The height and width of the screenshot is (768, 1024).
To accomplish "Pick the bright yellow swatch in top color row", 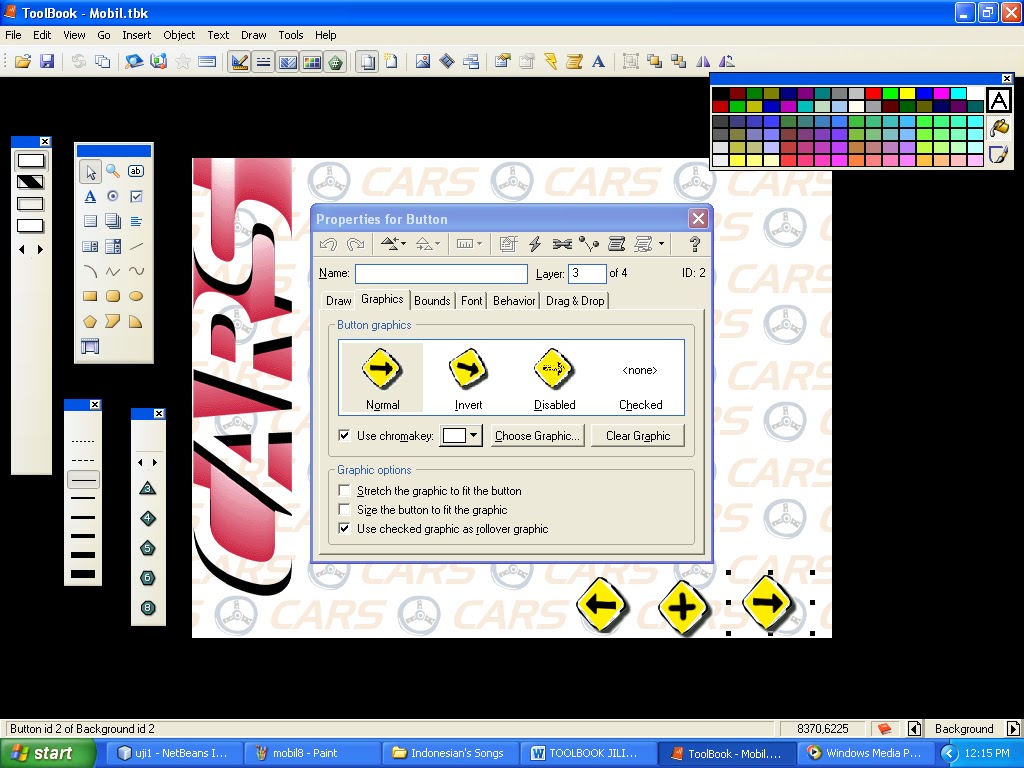I will coord(907,94).
